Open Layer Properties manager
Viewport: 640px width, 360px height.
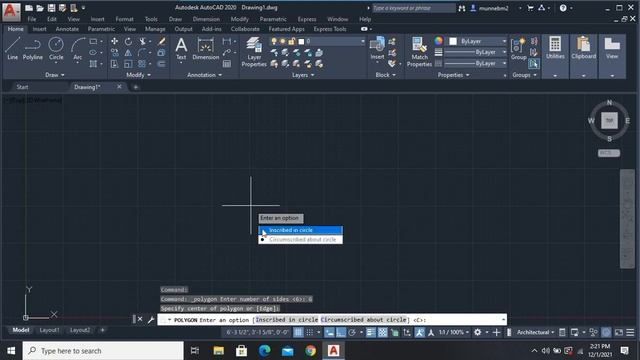(x=254, y=52)
